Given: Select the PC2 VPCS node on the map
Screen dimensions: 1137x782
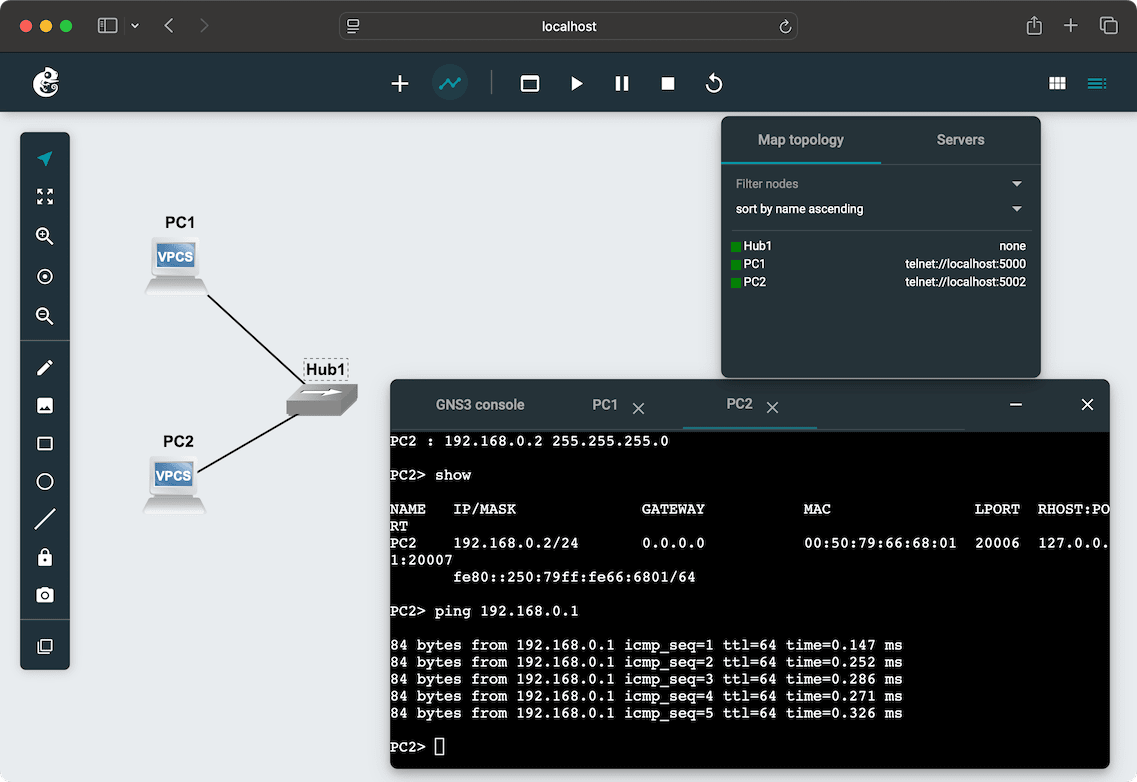Looking at the screenshot, I should point(174,484).
